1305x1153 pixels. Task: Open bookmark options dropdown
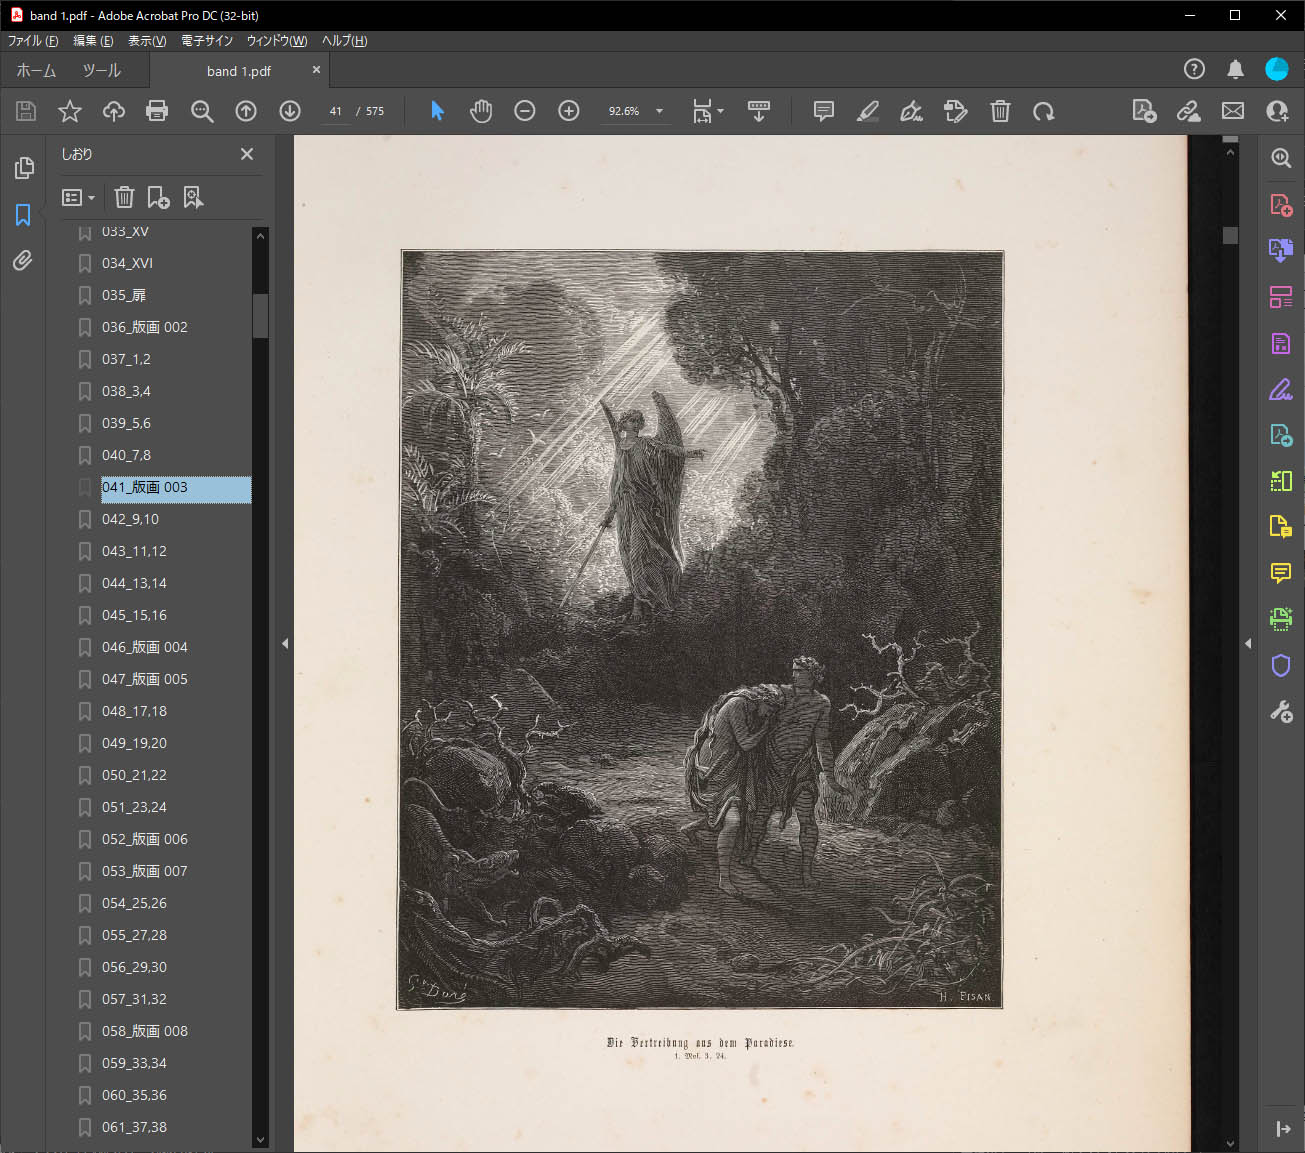[79, 198]
